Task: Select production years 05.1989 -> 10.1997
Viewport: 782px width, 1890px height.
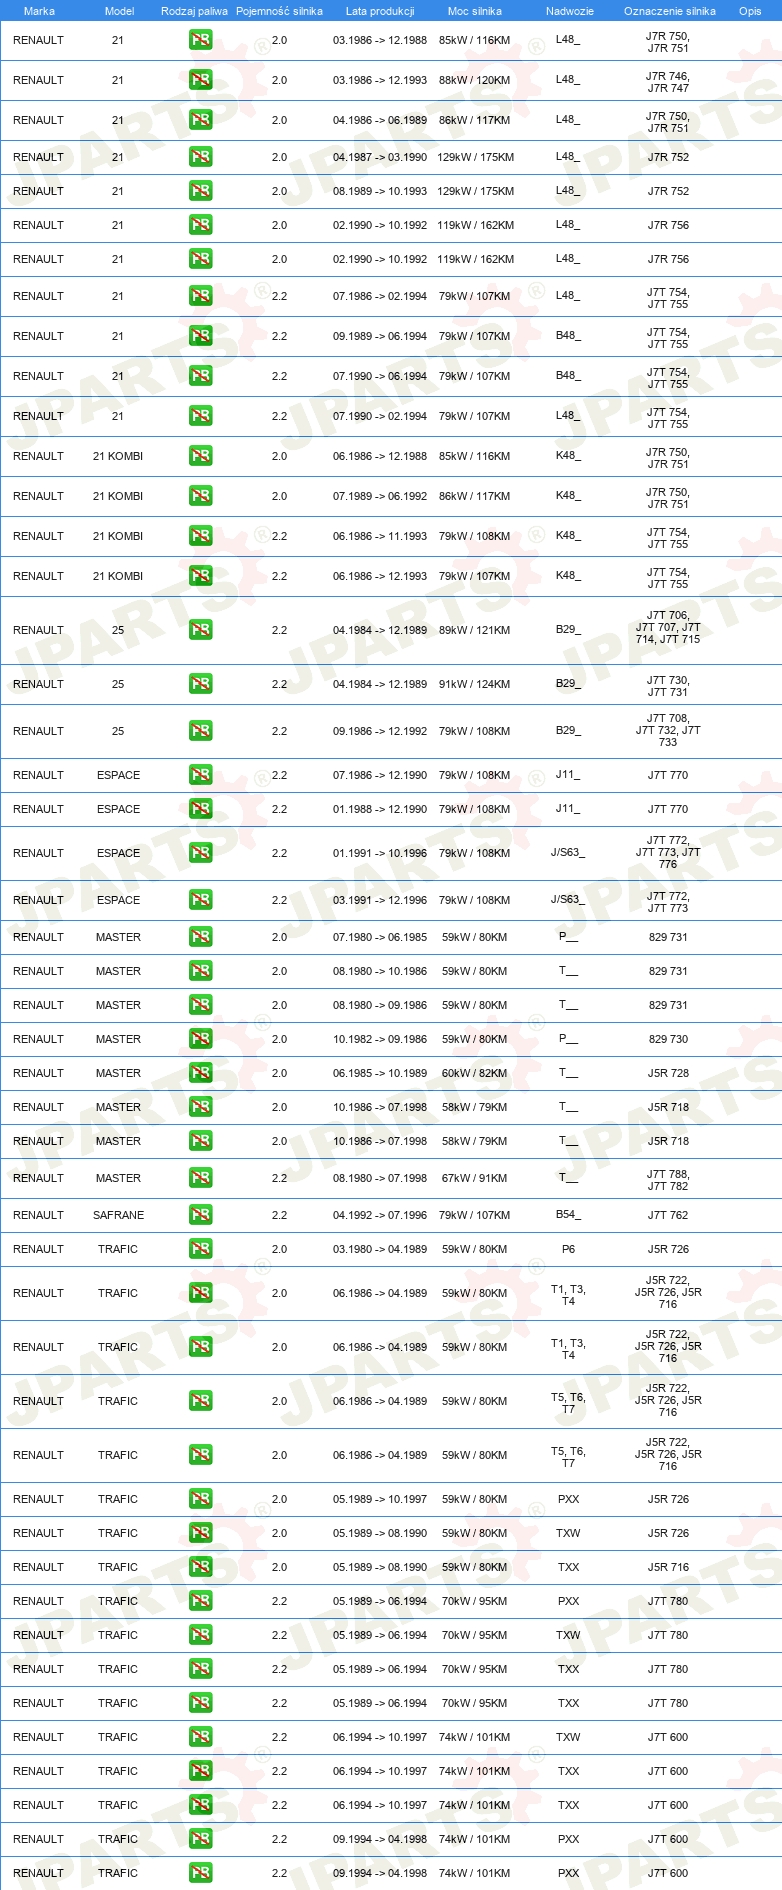Action: click(x=380, y=1499)
